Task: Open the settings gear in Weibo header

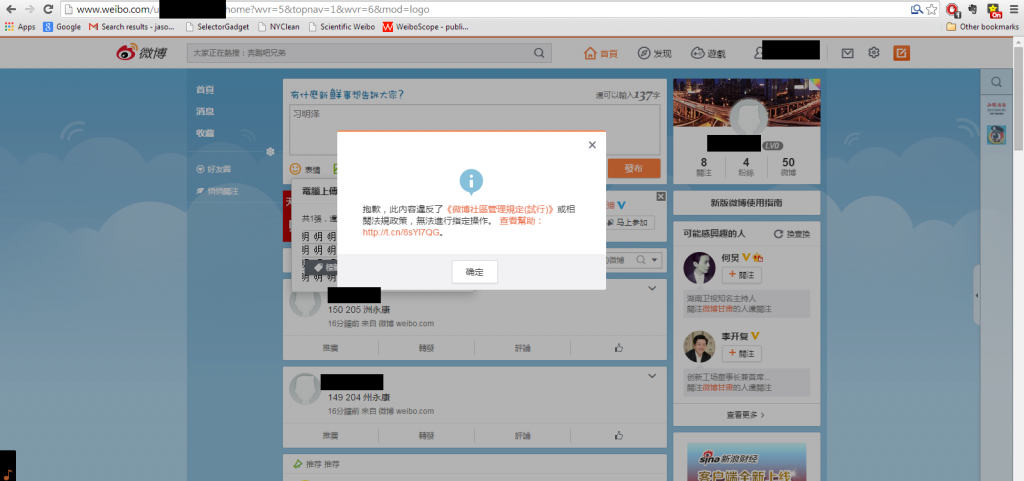Action: (874, 52)
